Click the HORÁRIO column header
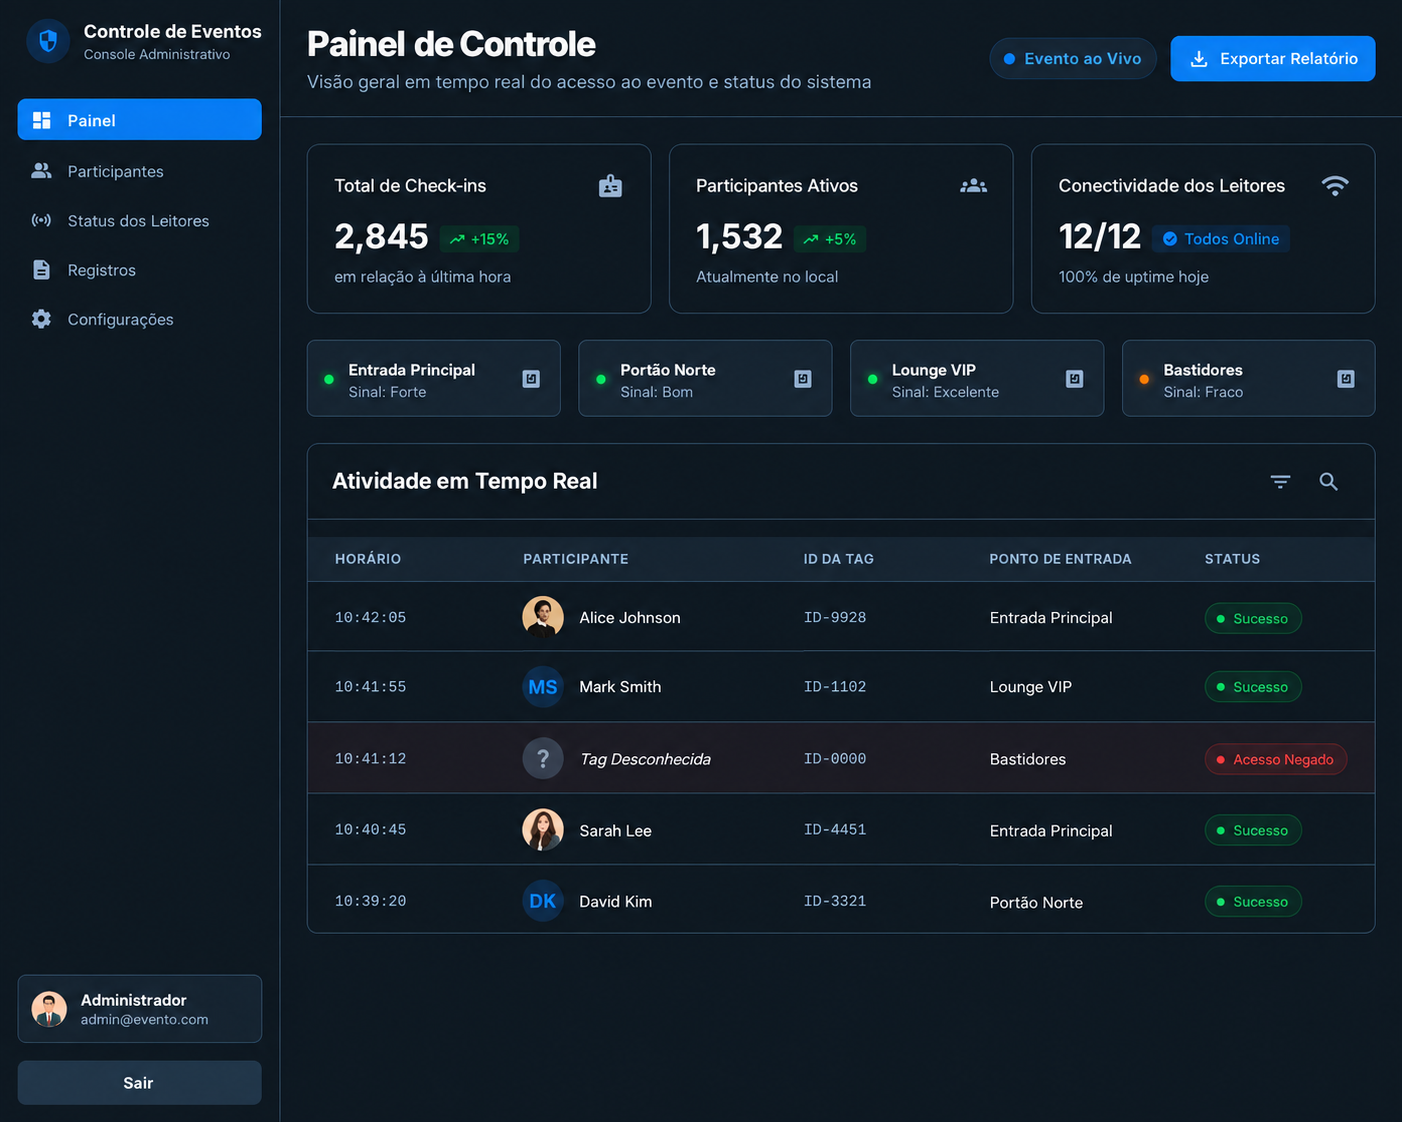Viewport: 1402px width, 1122px height. point(368,559)
